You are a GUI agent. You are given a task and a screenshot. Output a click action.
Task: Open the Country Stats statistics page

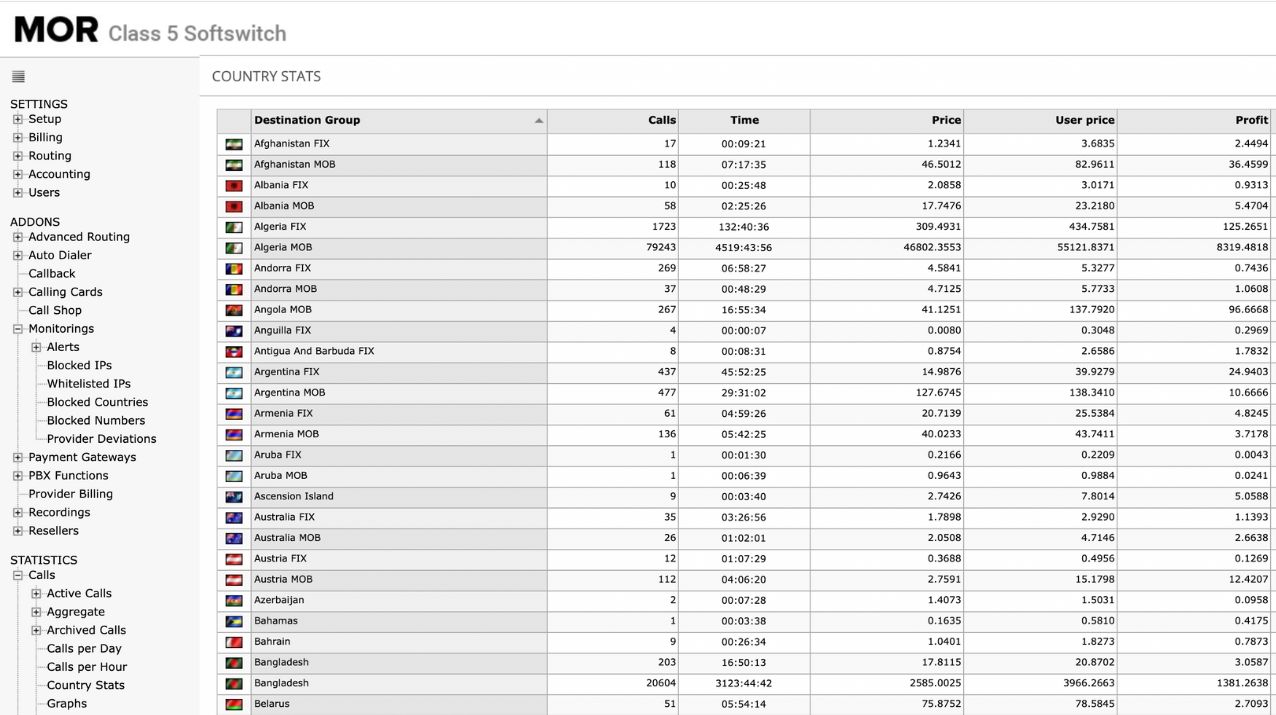click(86, 685)
